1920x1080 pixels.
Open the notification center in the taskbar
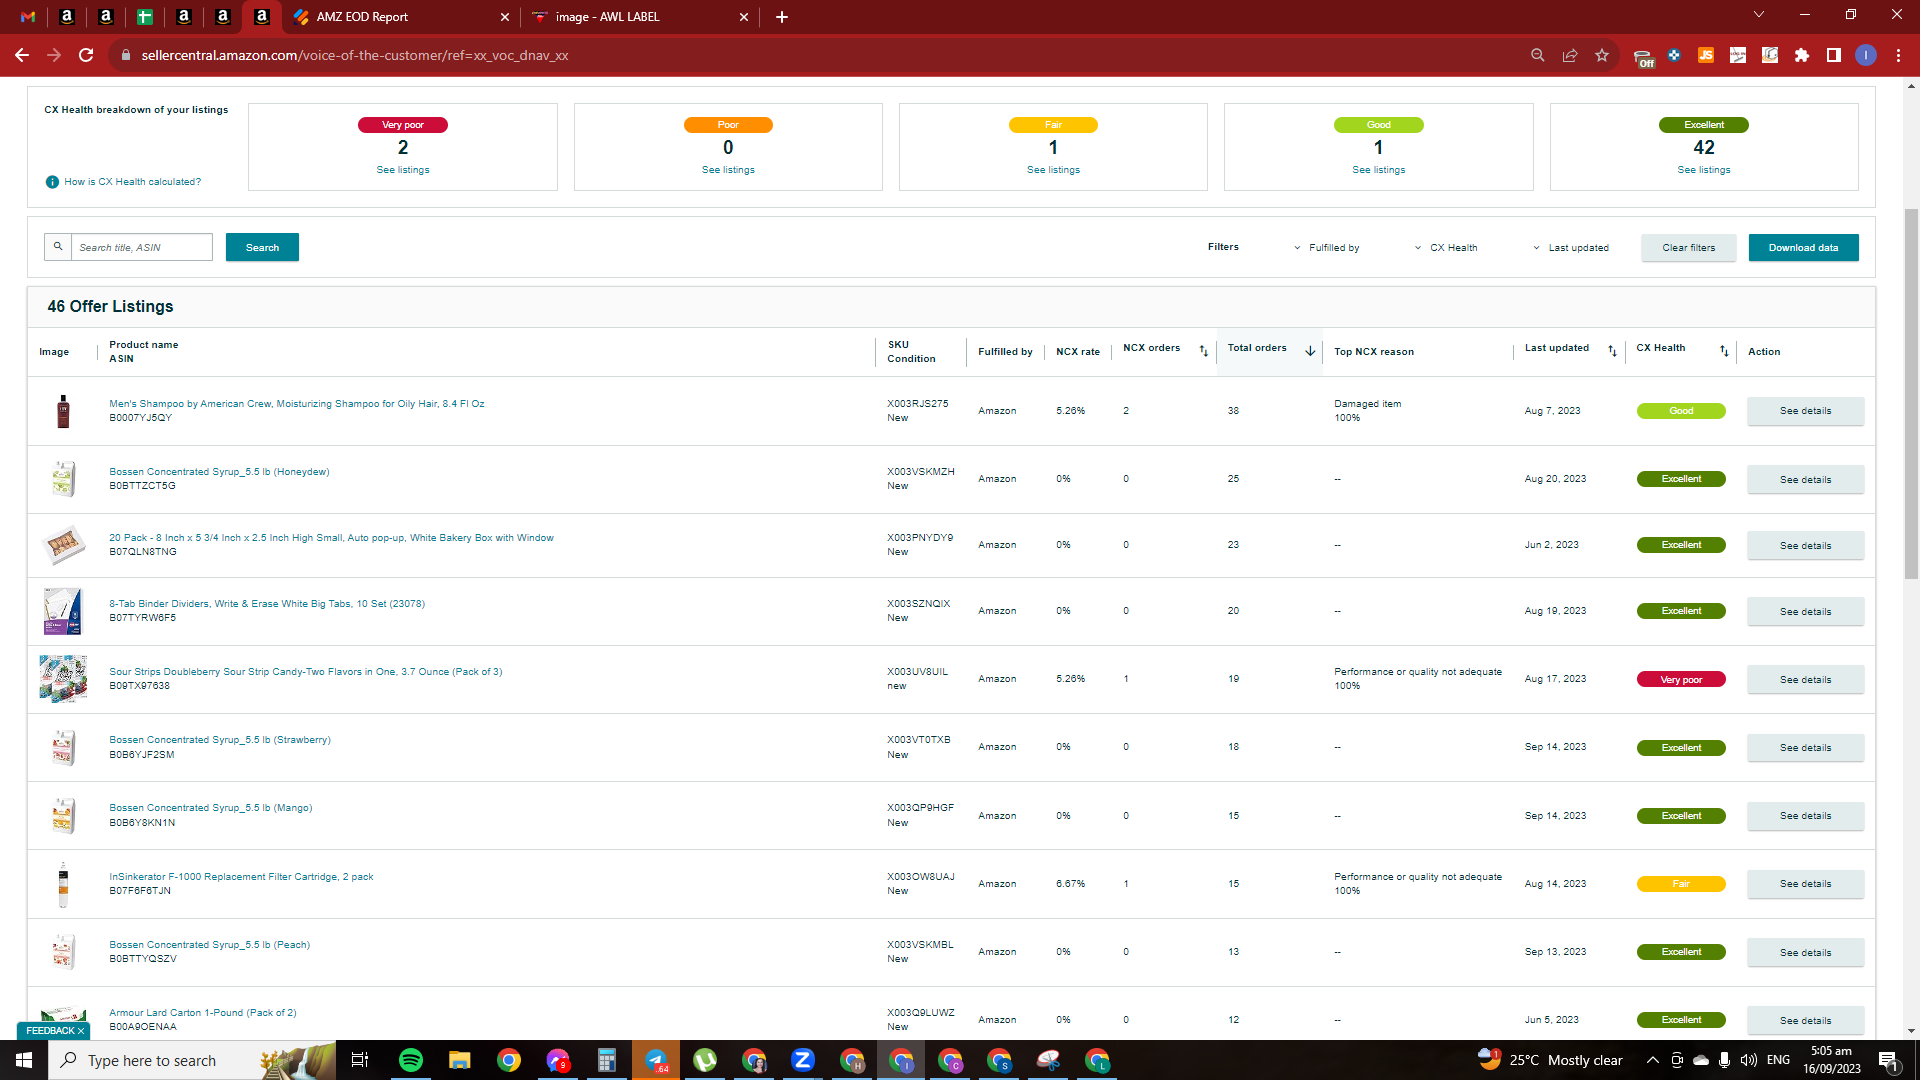click(x=1889, y=1060)
